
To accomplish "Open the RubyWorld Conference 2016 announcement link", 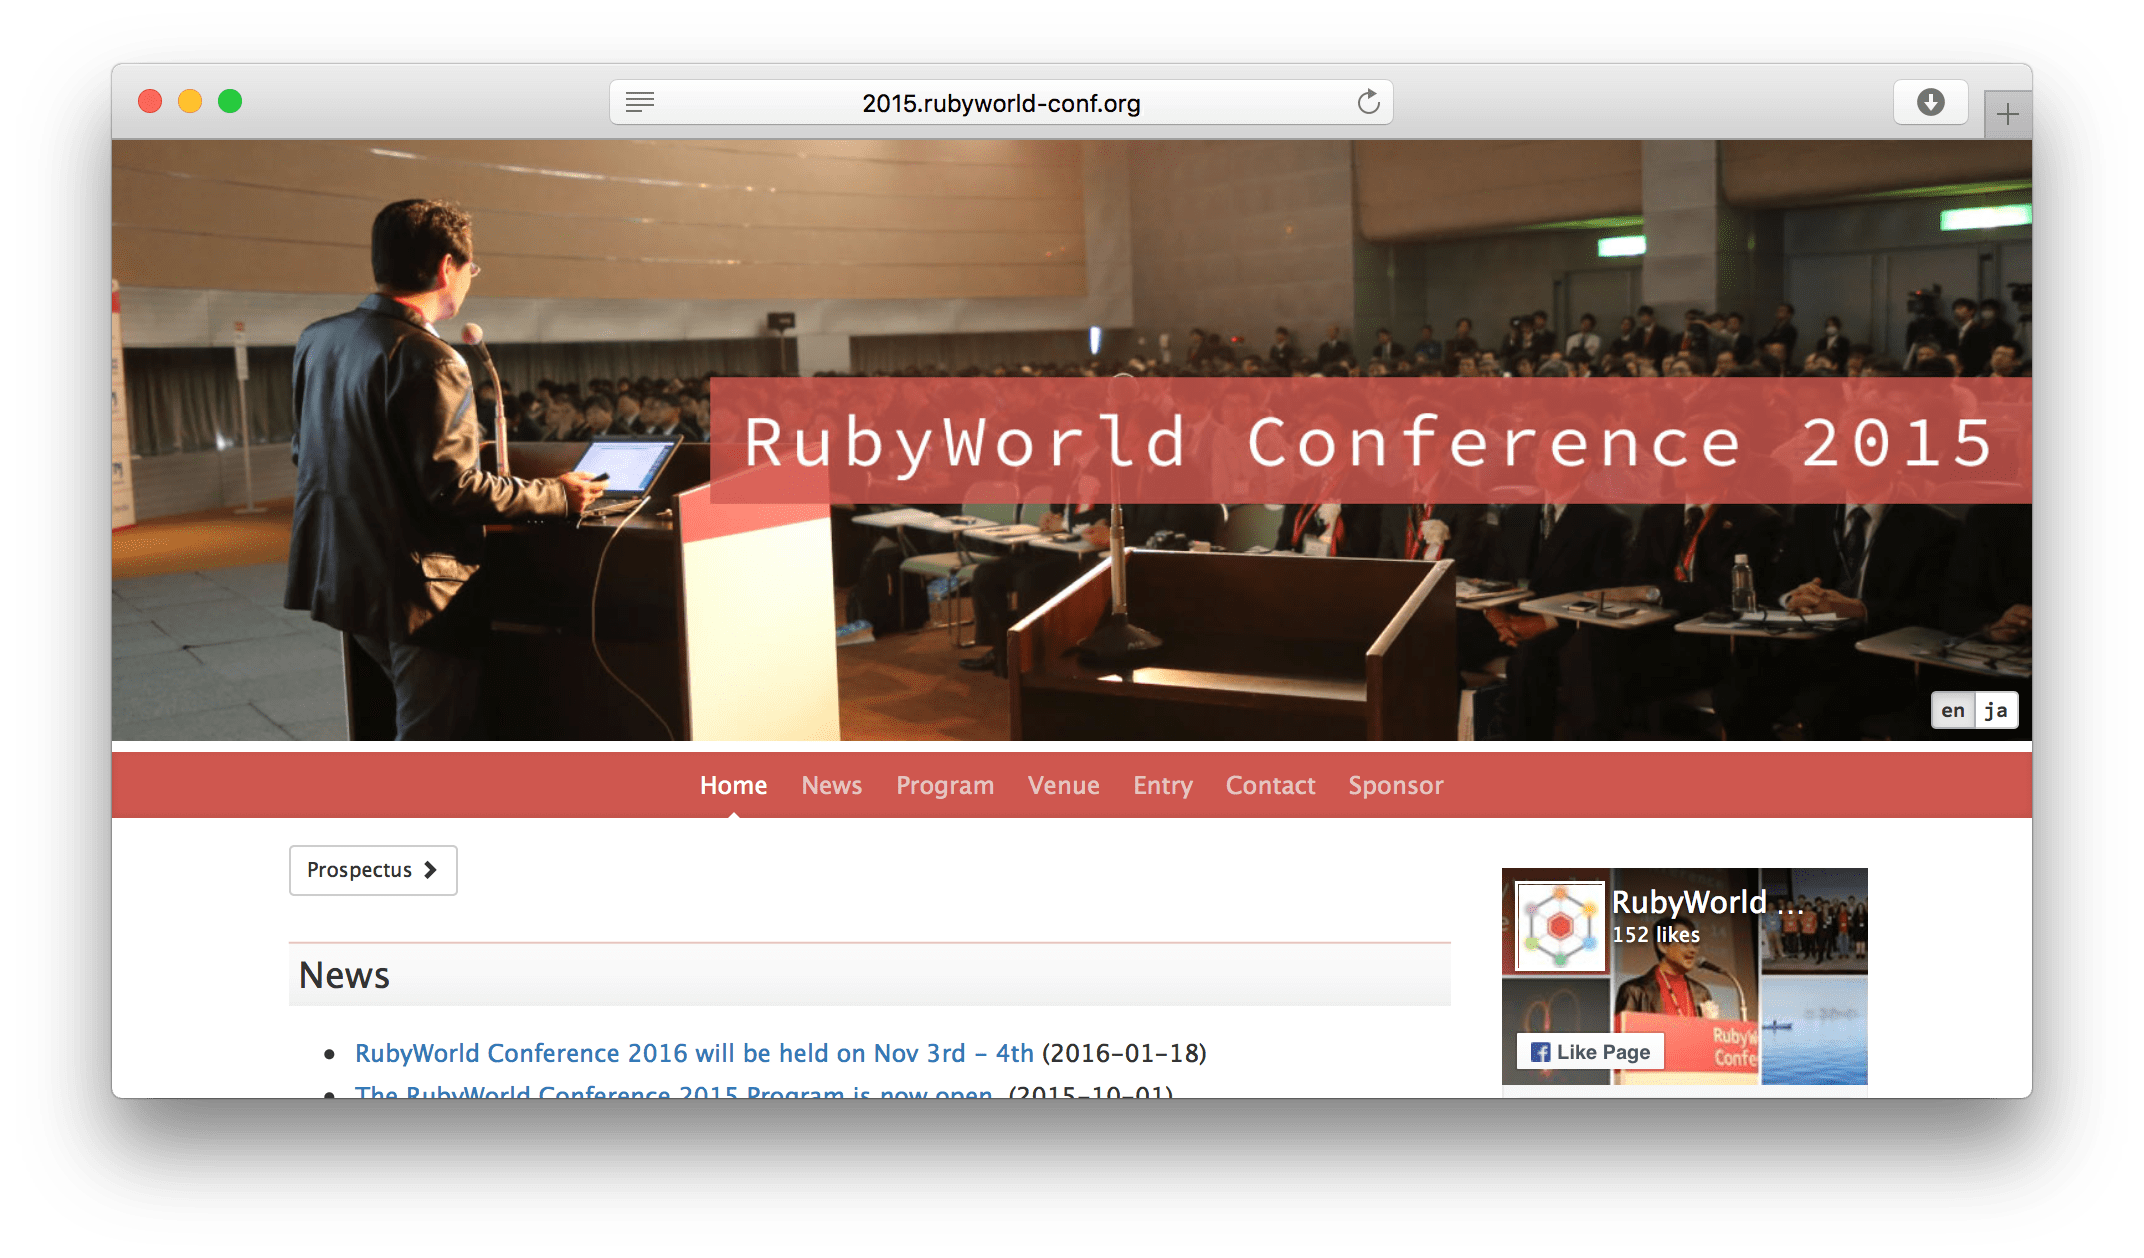I will tap(694, 1053).
